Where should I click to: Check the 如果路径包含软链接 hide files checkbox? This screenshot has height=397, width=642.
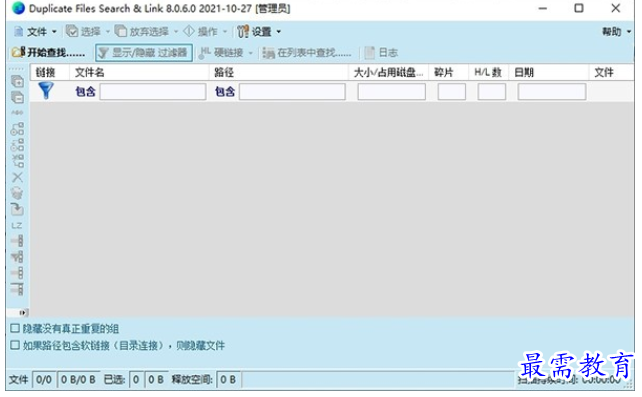click(x=15, y=345)
